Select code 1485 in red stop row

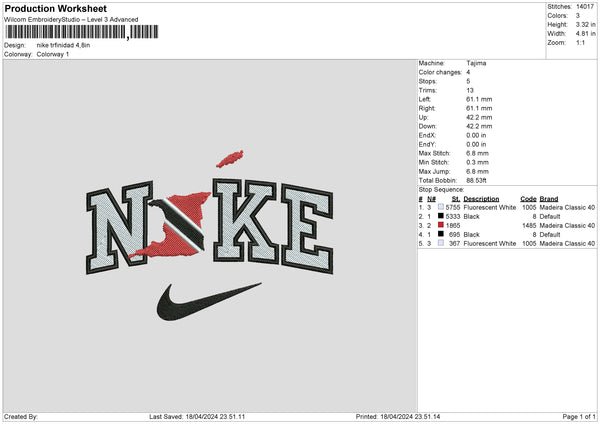[x=529, y=226]
